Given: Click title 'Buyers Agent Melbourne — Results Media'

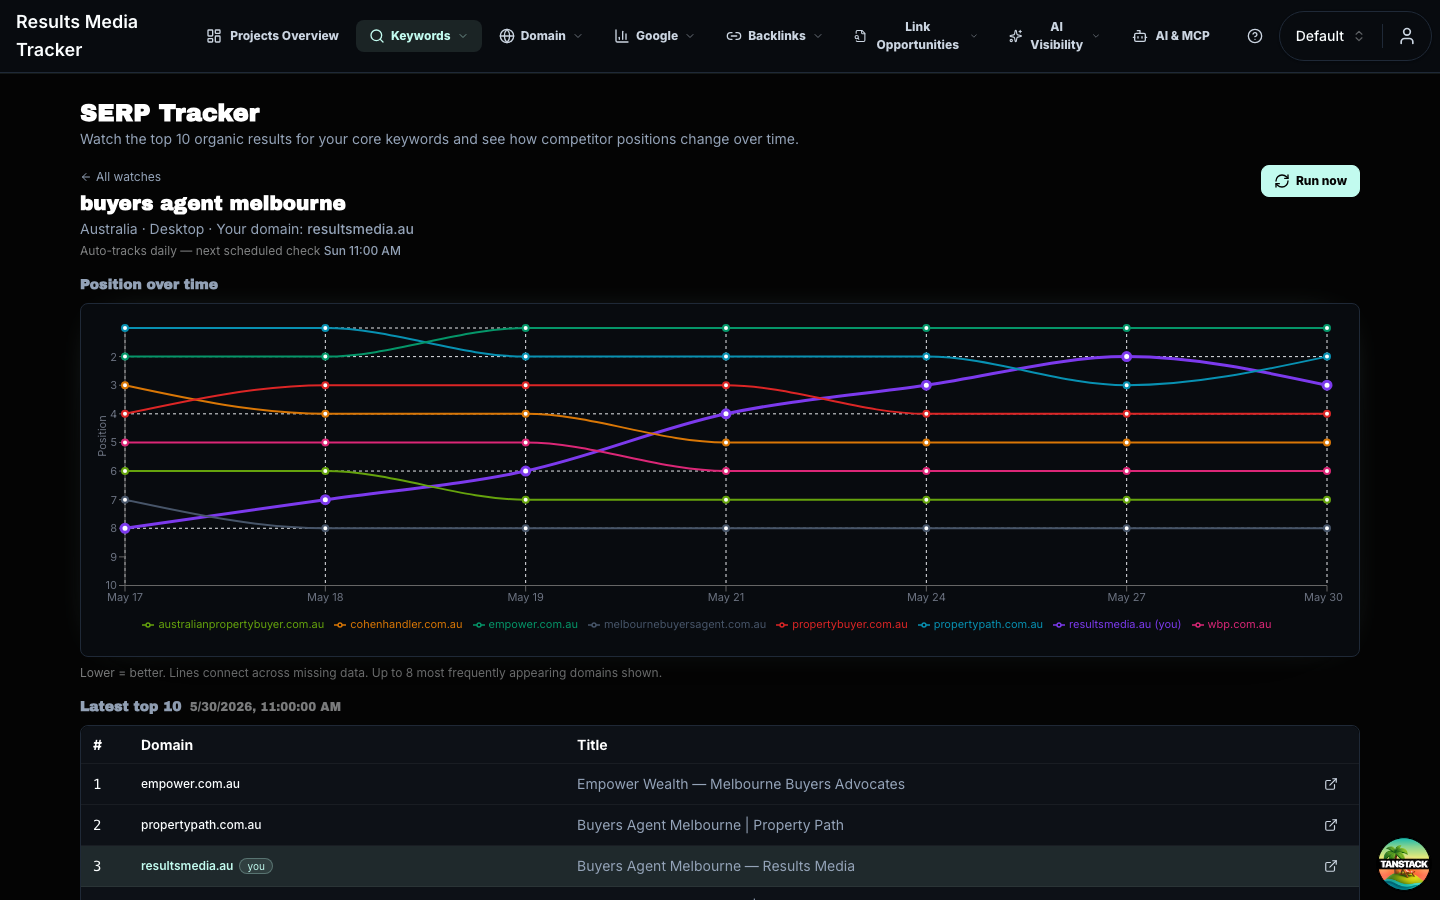Looking at the screenshot, I should click(716, 866).
